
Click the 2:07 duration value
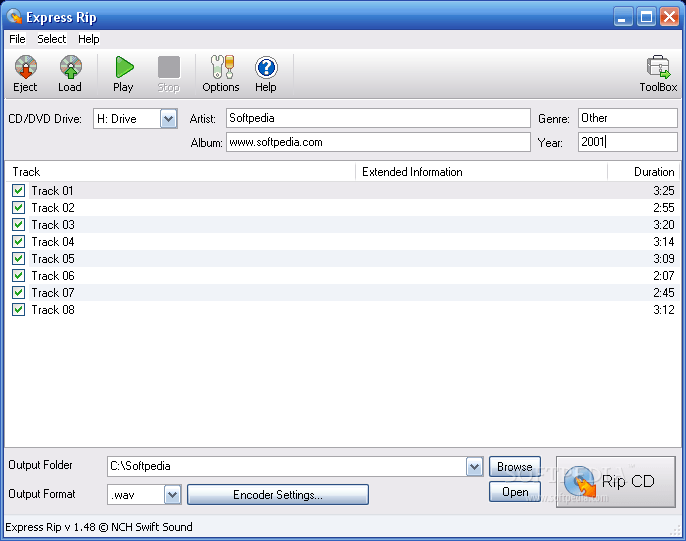tap(664, 276)
